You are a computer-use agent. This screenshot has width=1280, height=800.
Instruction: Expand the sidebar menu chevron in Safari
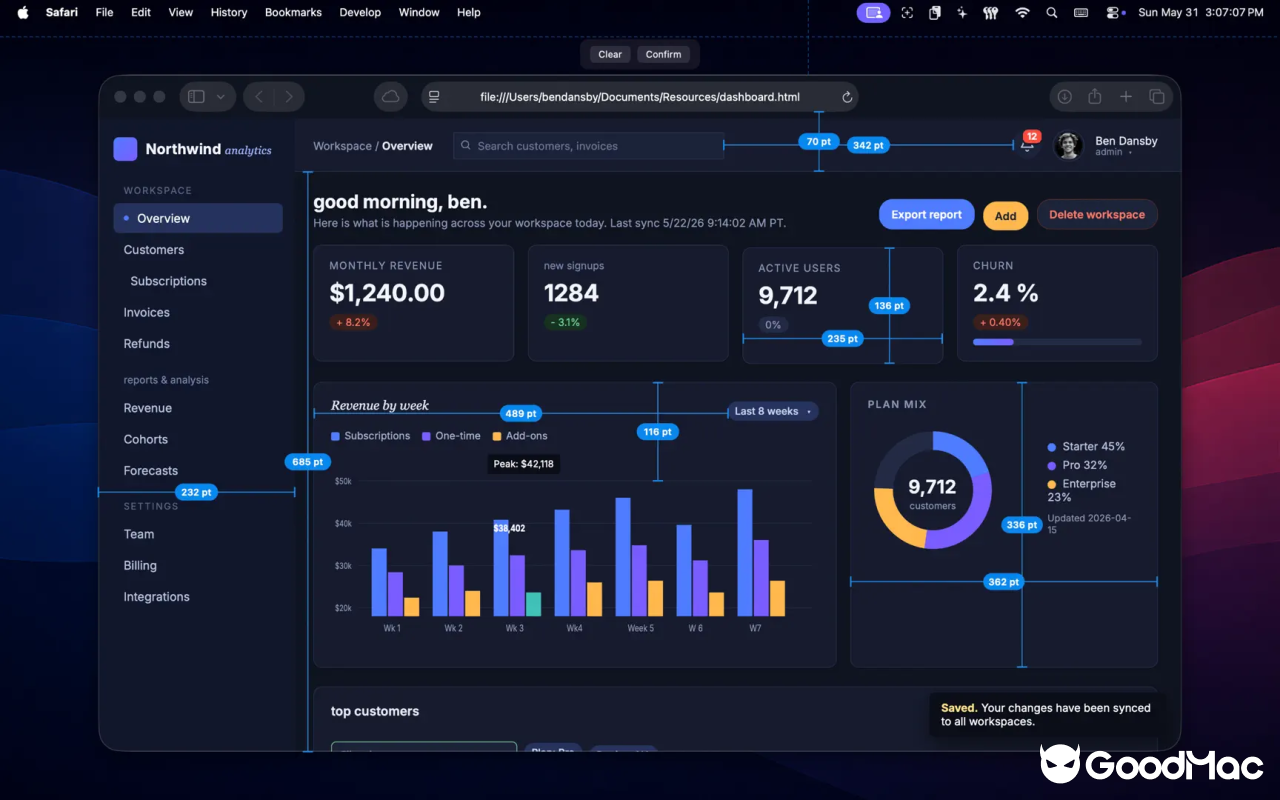point(221,97)
